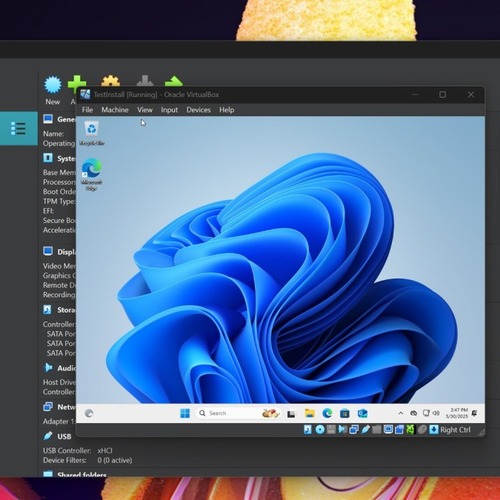The image size is (500, 500).
Task: Maximize the TestInstall VM window
Action: [442, 95]
